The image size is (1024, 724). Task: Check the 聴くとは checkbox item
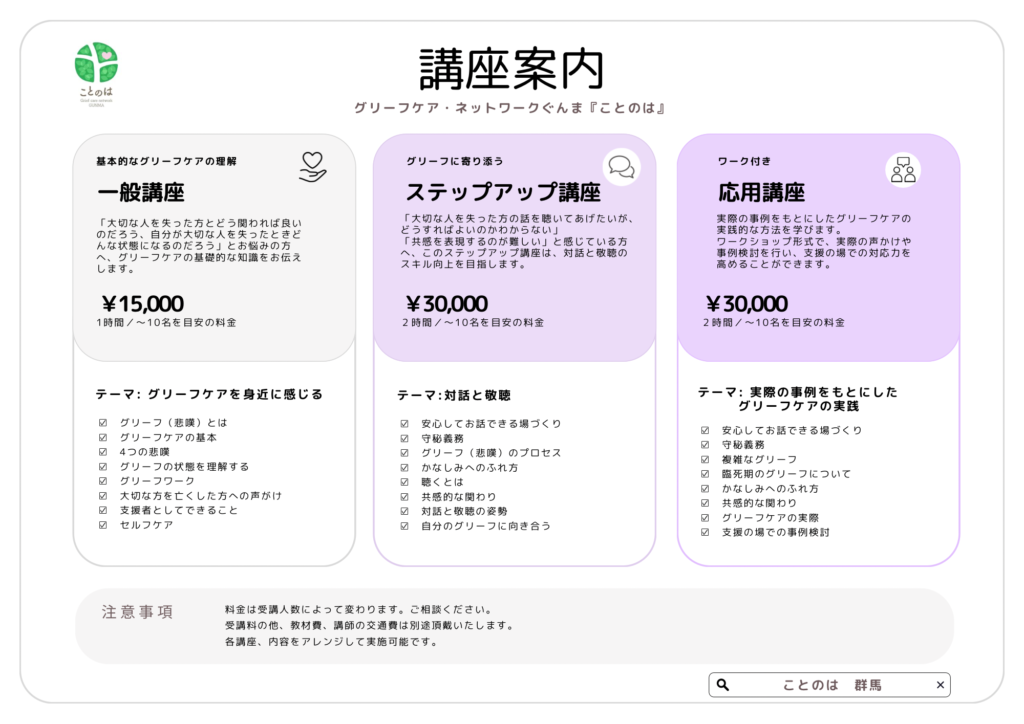[405, 482]
